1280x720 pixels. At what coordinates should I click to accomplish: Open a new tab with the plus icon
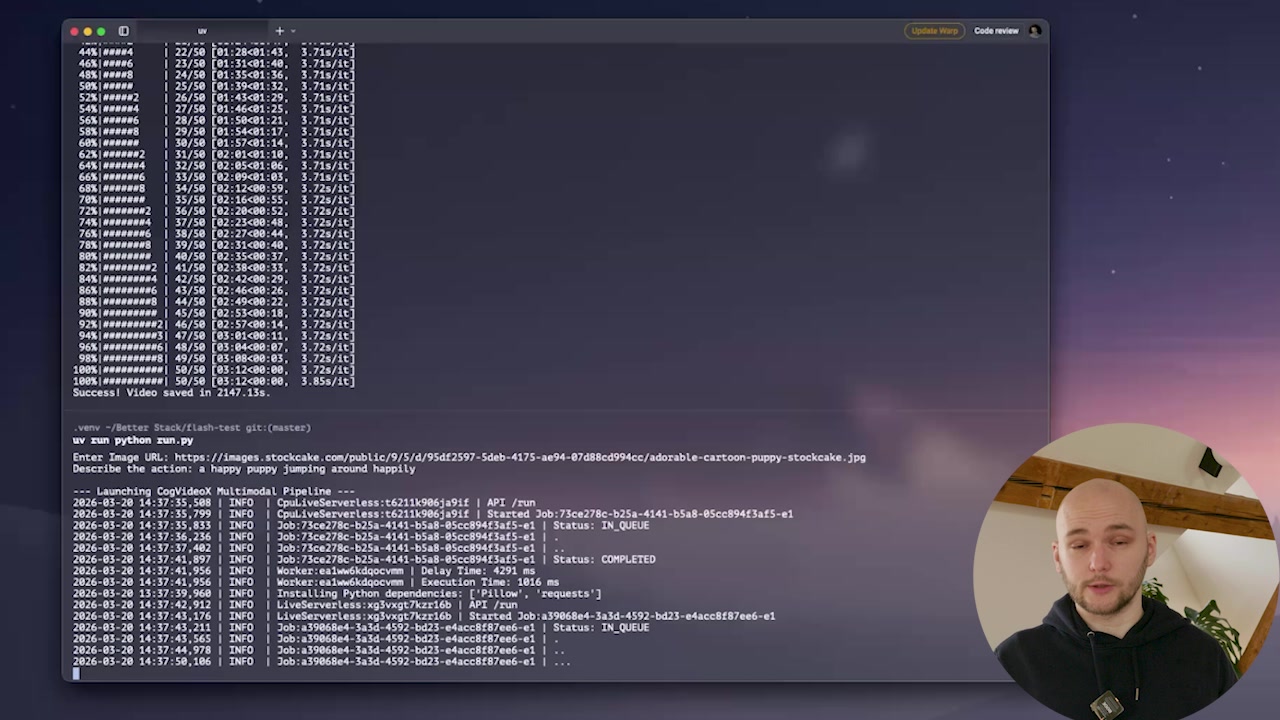tap(279, 31)
